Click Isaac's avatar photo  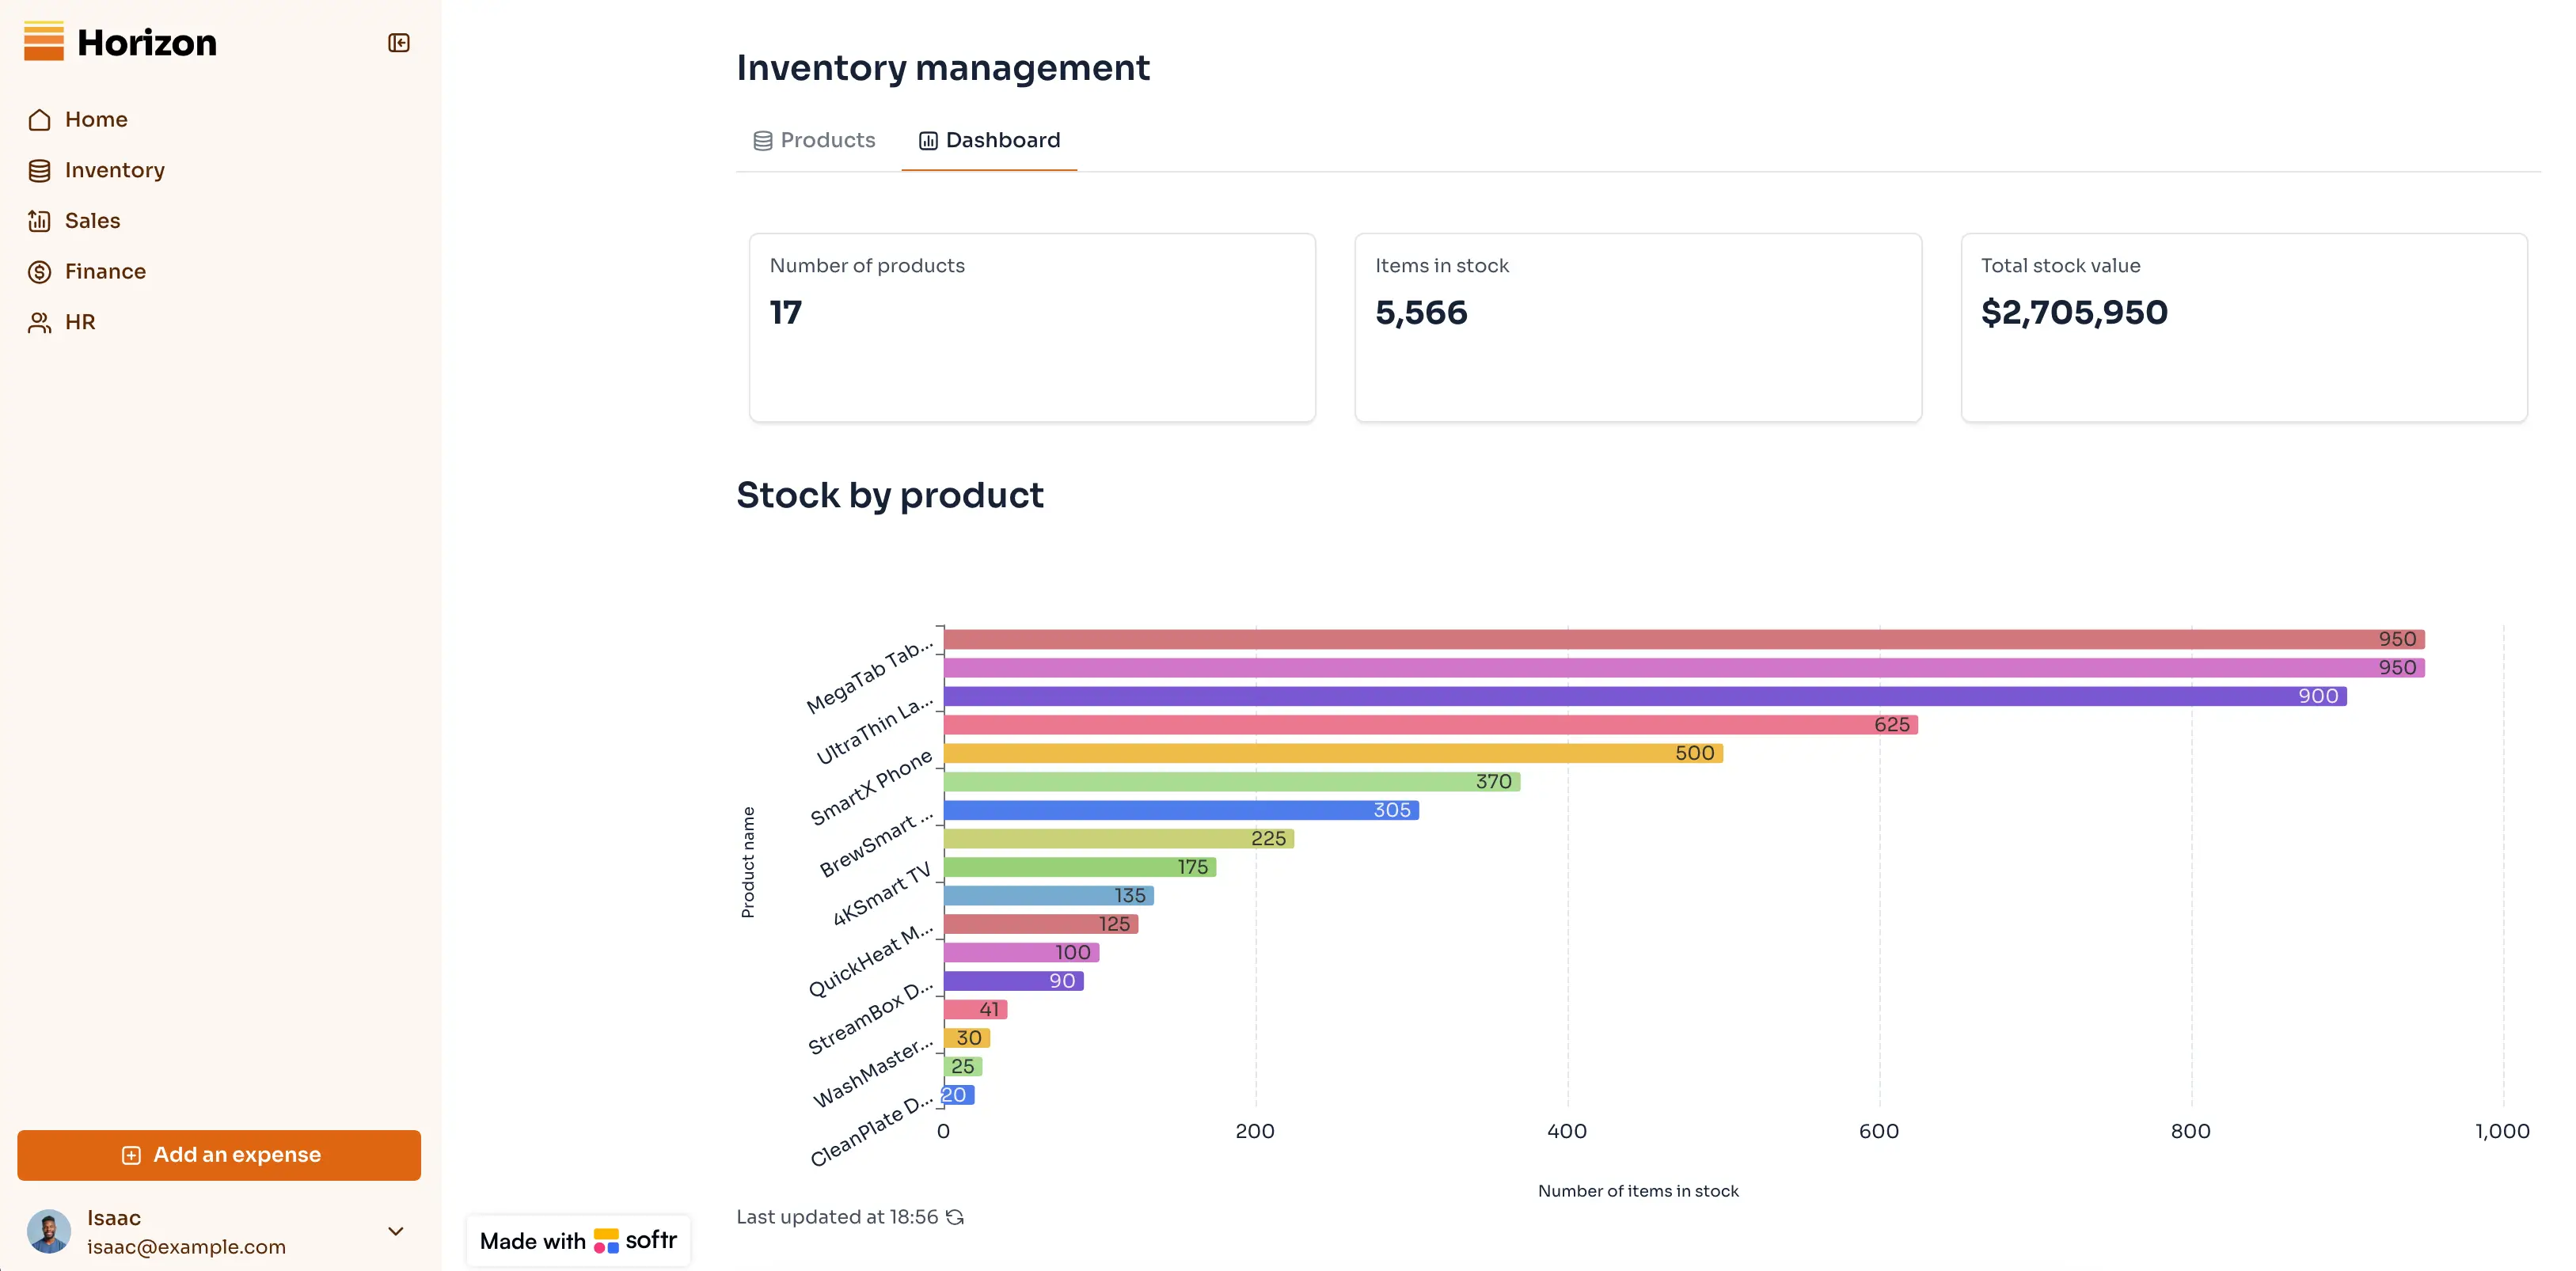click(49, 1231)
